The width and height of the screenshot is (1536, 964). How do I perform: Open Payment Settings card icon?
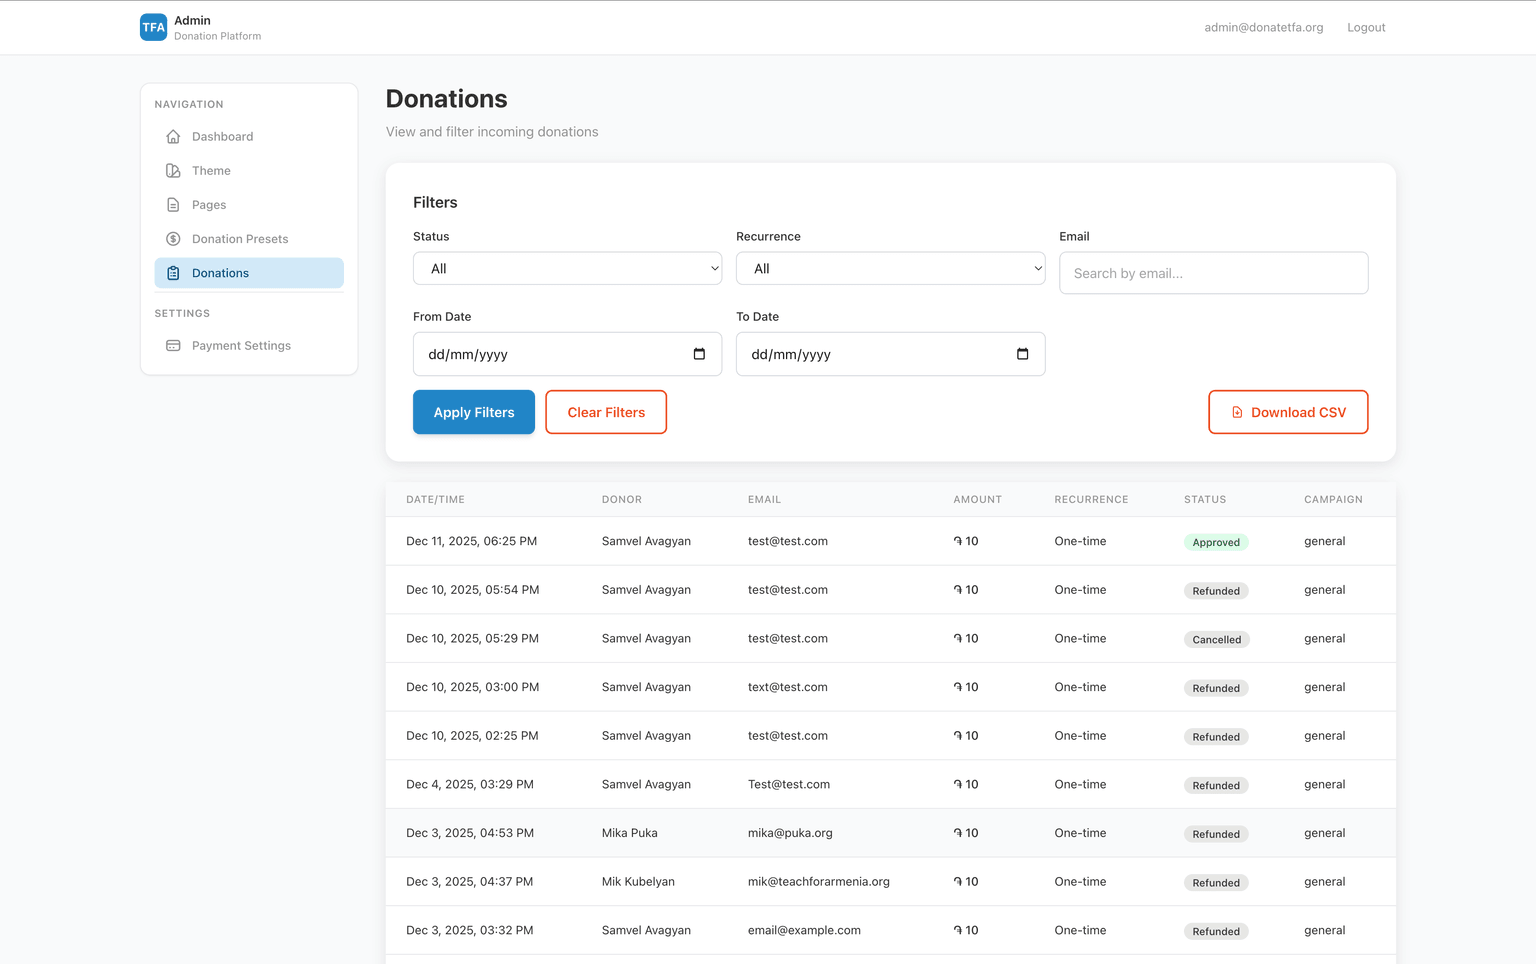coord(172,345)
